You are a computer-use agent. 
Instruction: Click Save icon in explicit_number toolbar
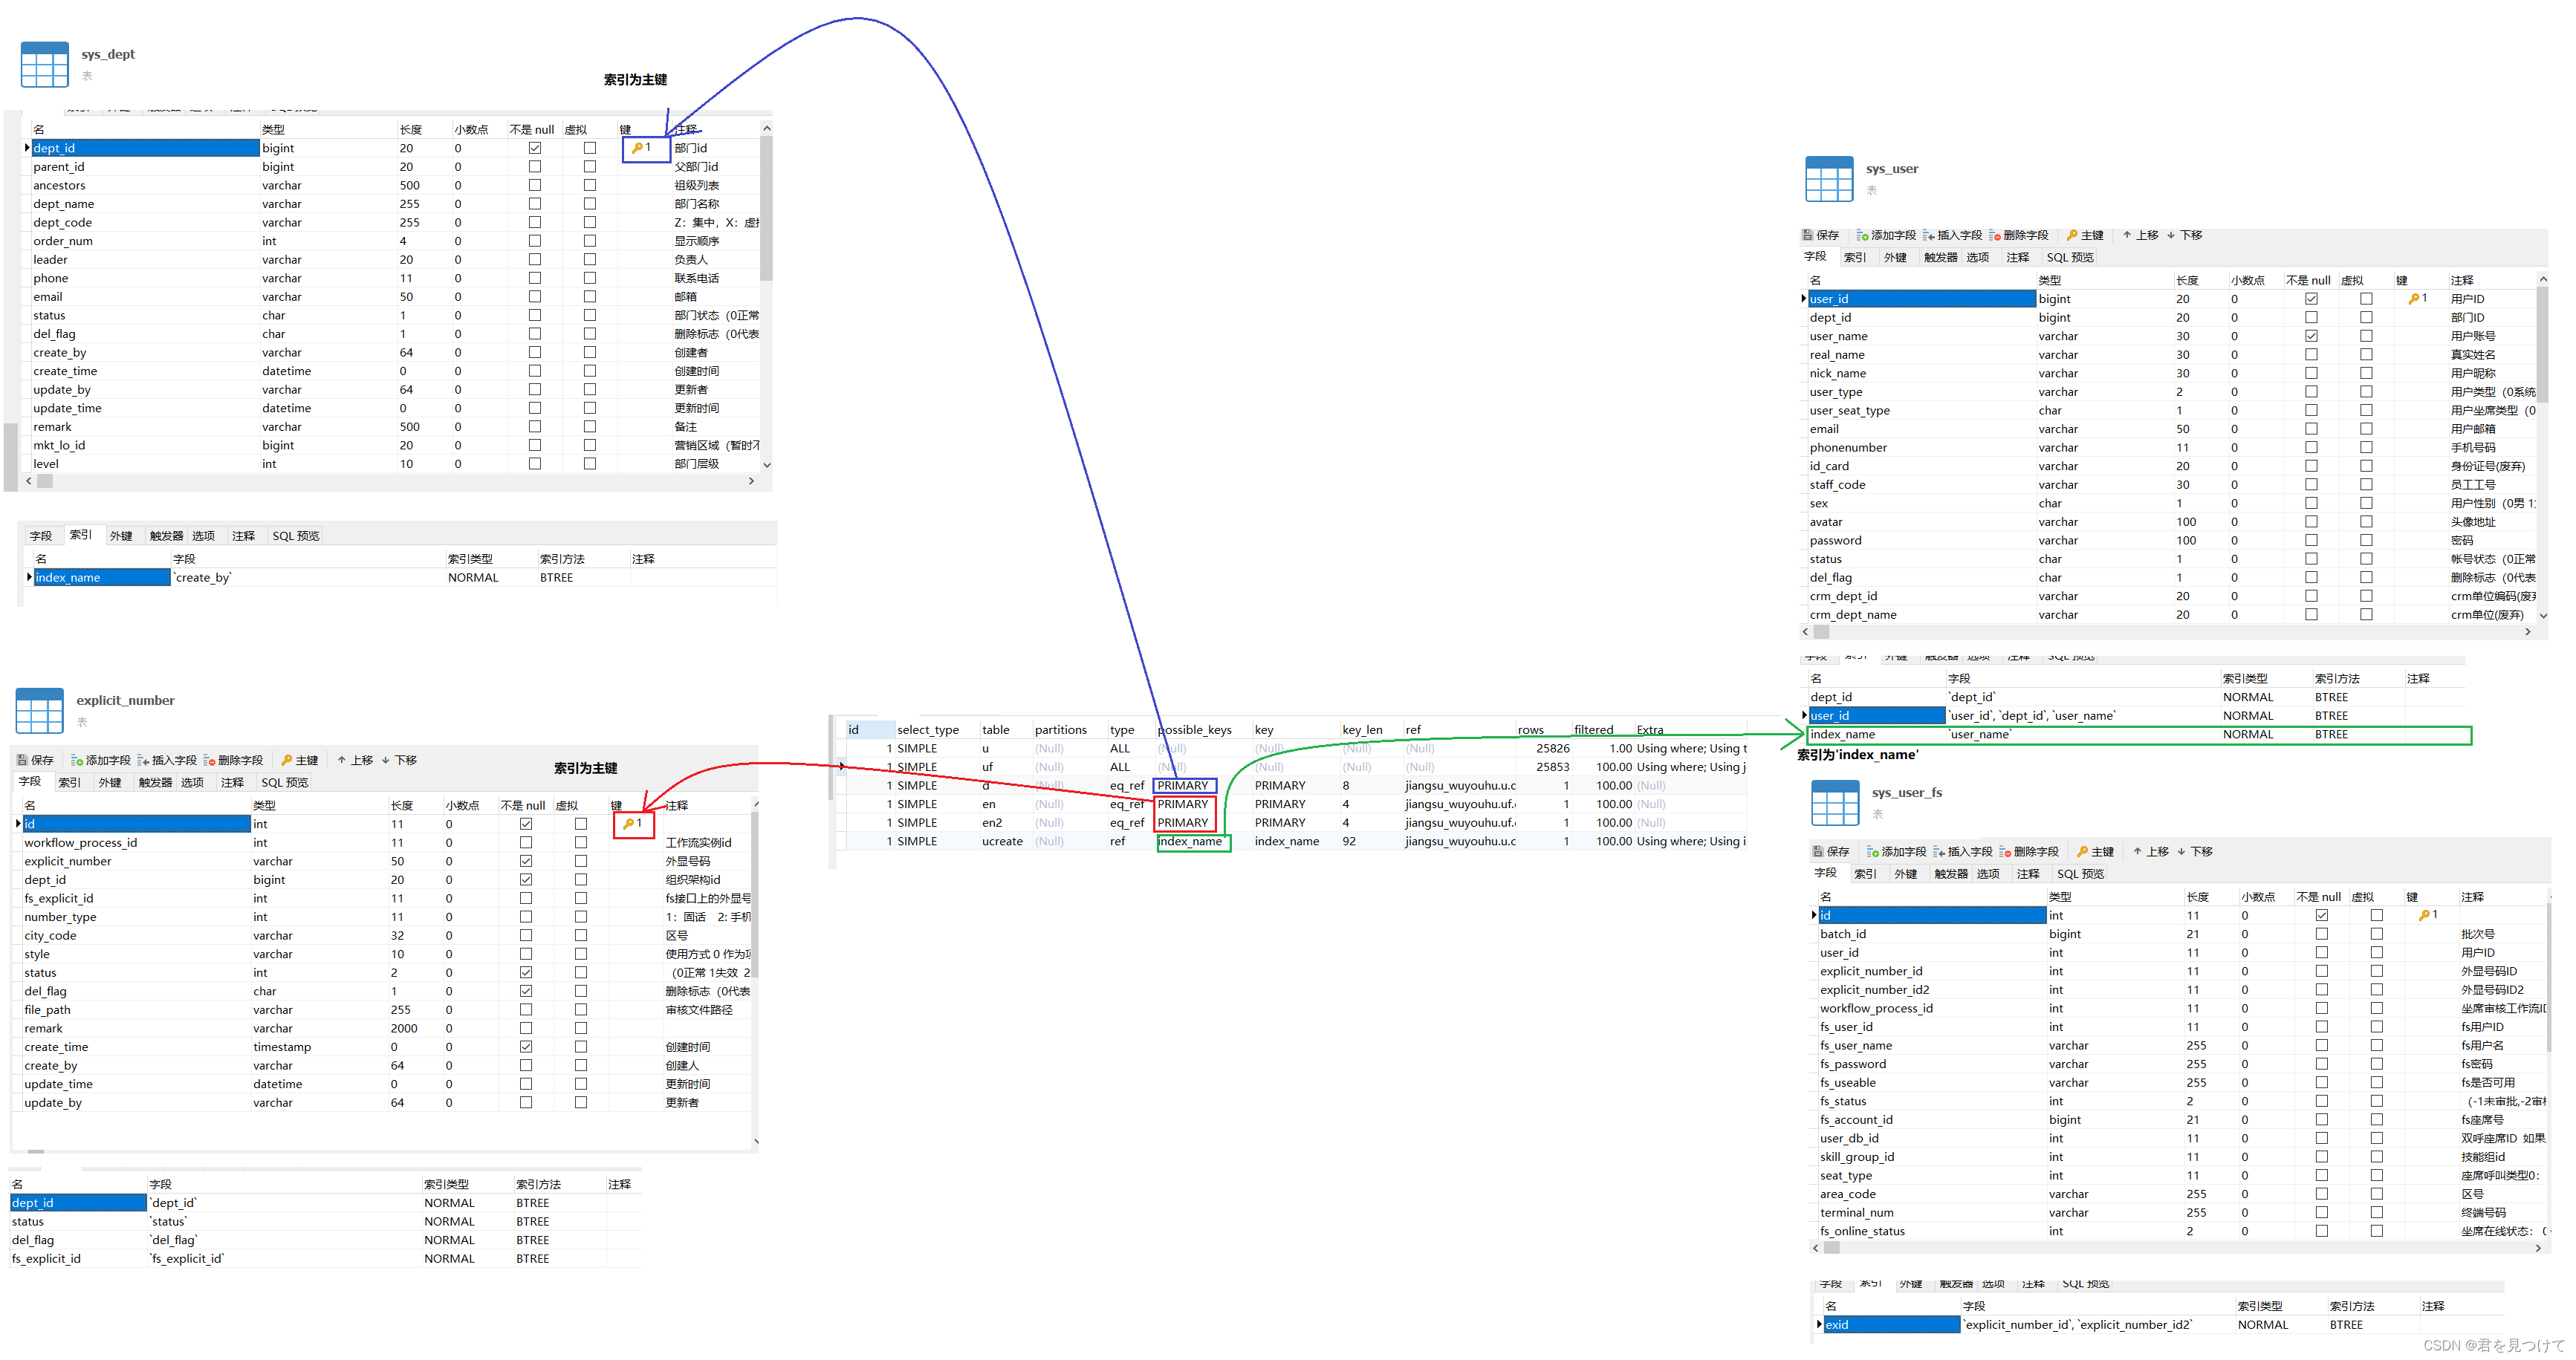click(x=23, y=760)
